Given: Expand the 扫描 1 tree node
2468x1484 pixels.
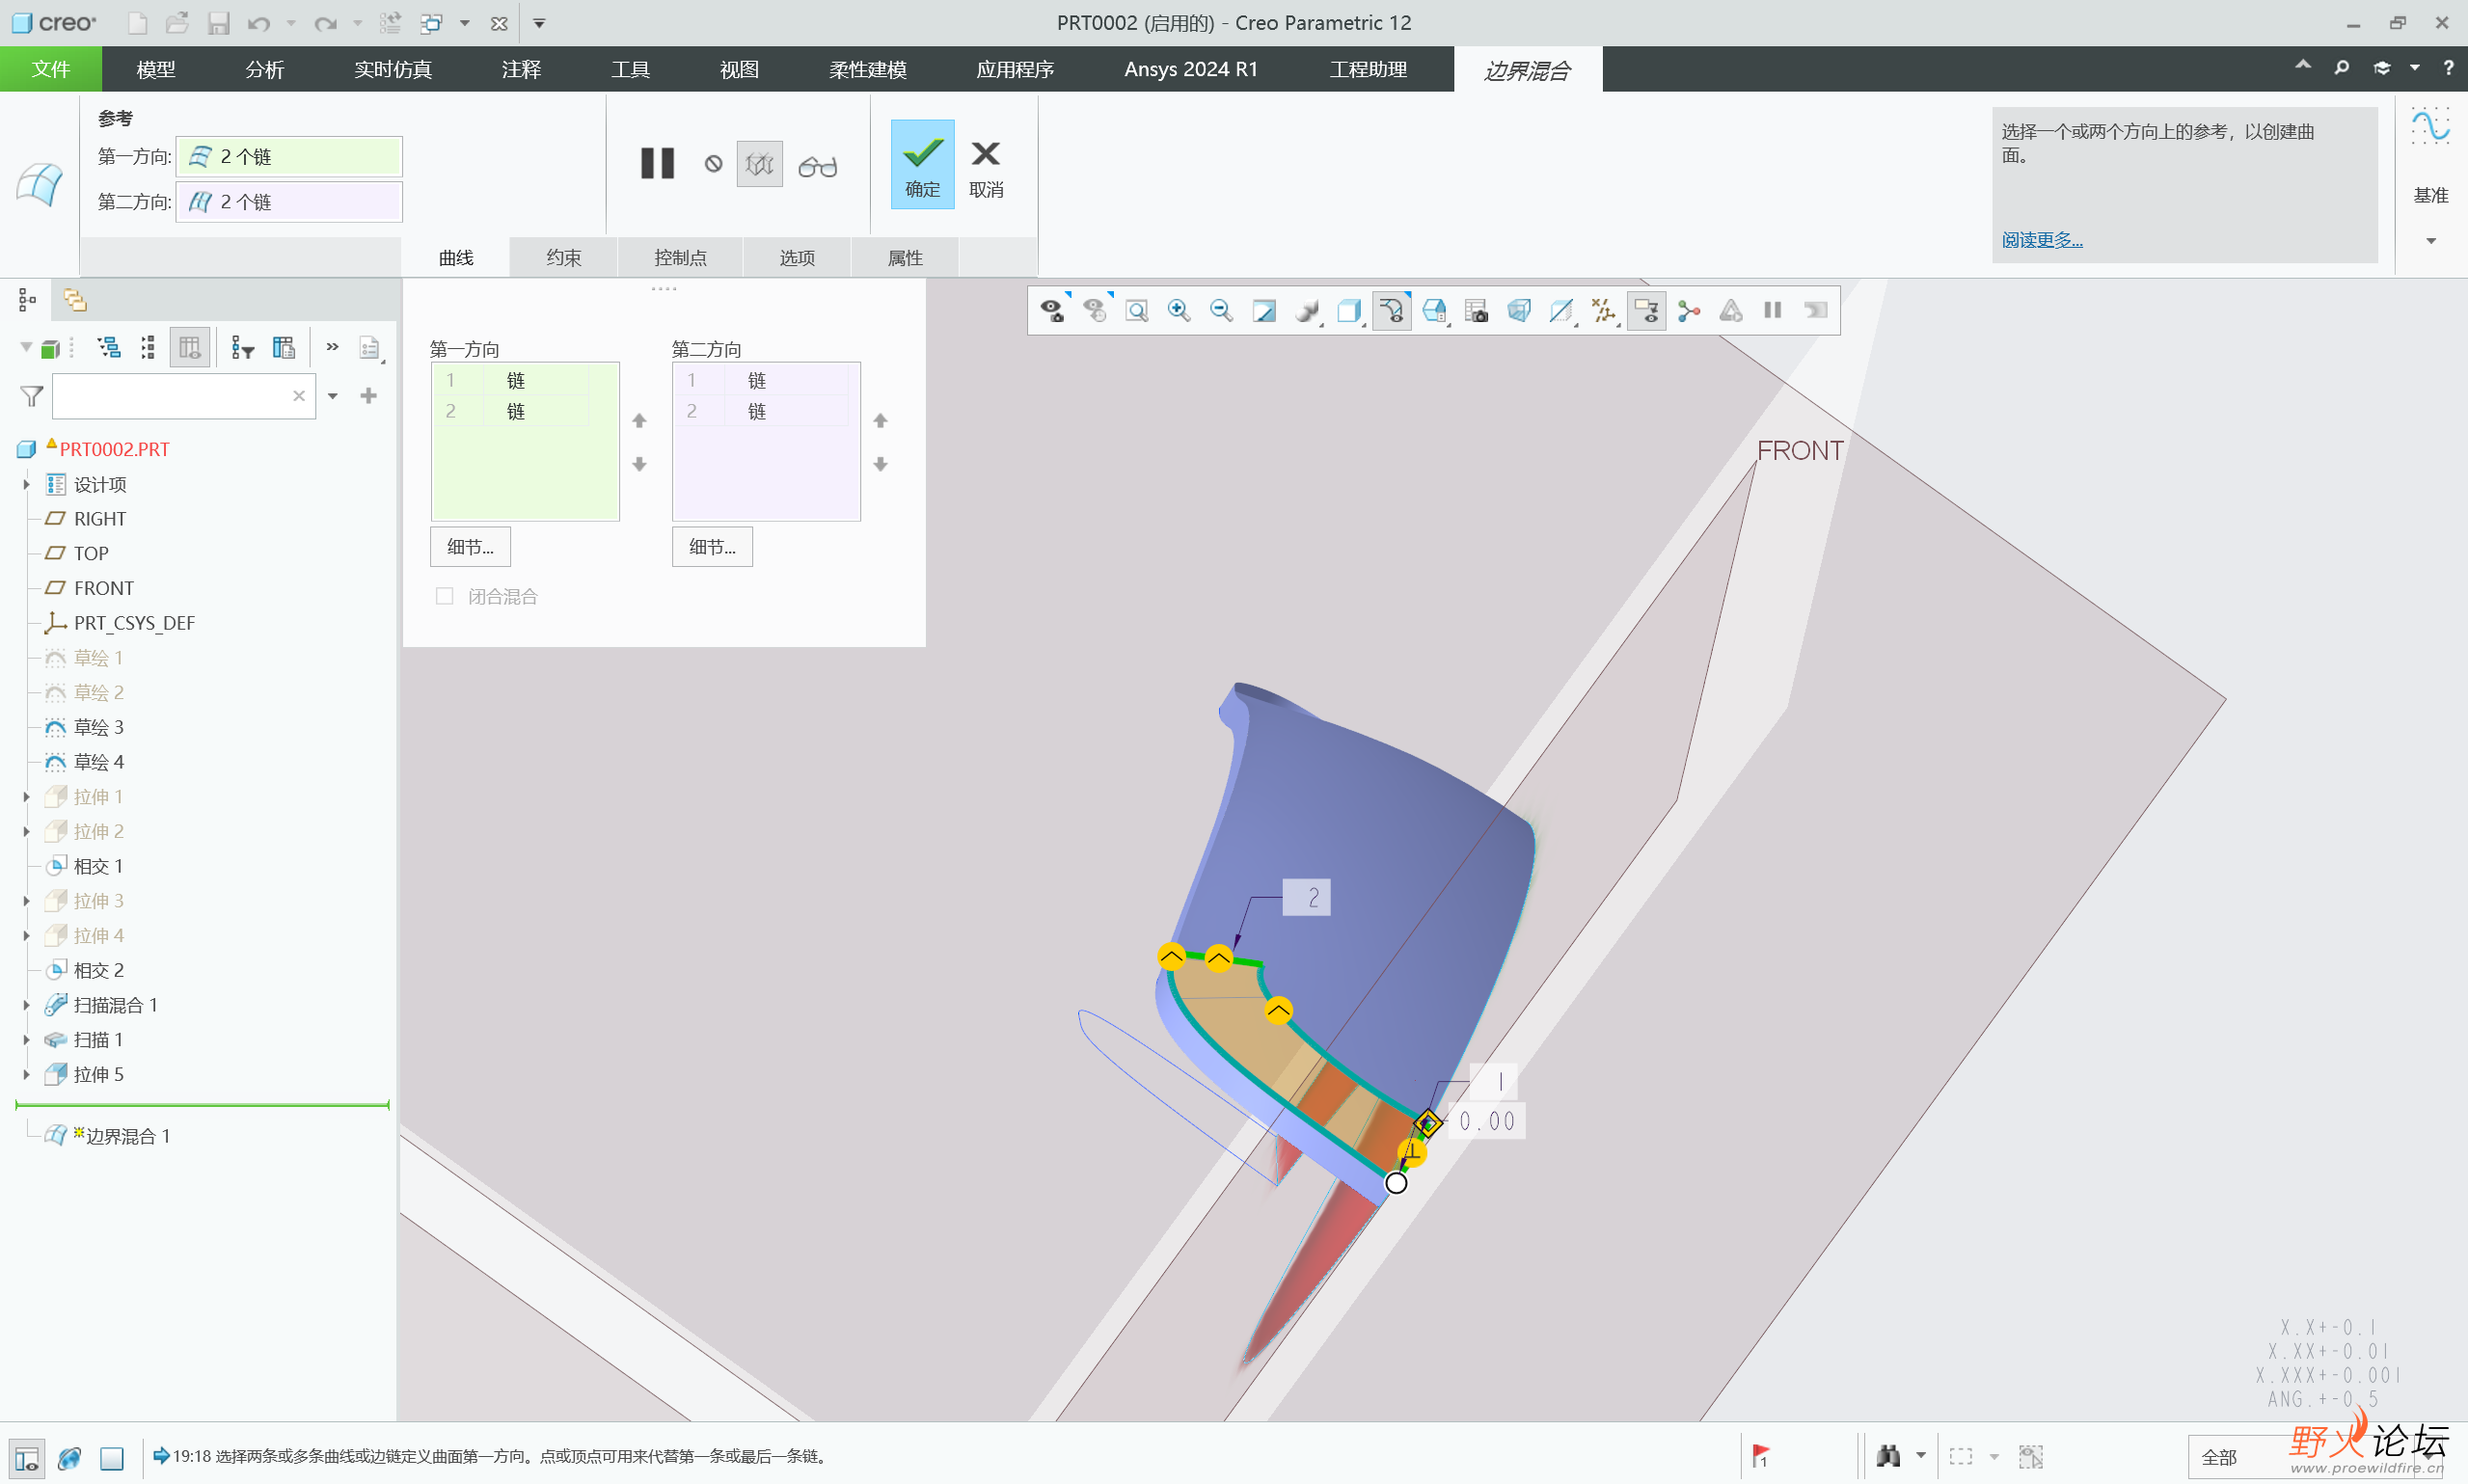Looking at the screenshot, I should click(27, 1039).
